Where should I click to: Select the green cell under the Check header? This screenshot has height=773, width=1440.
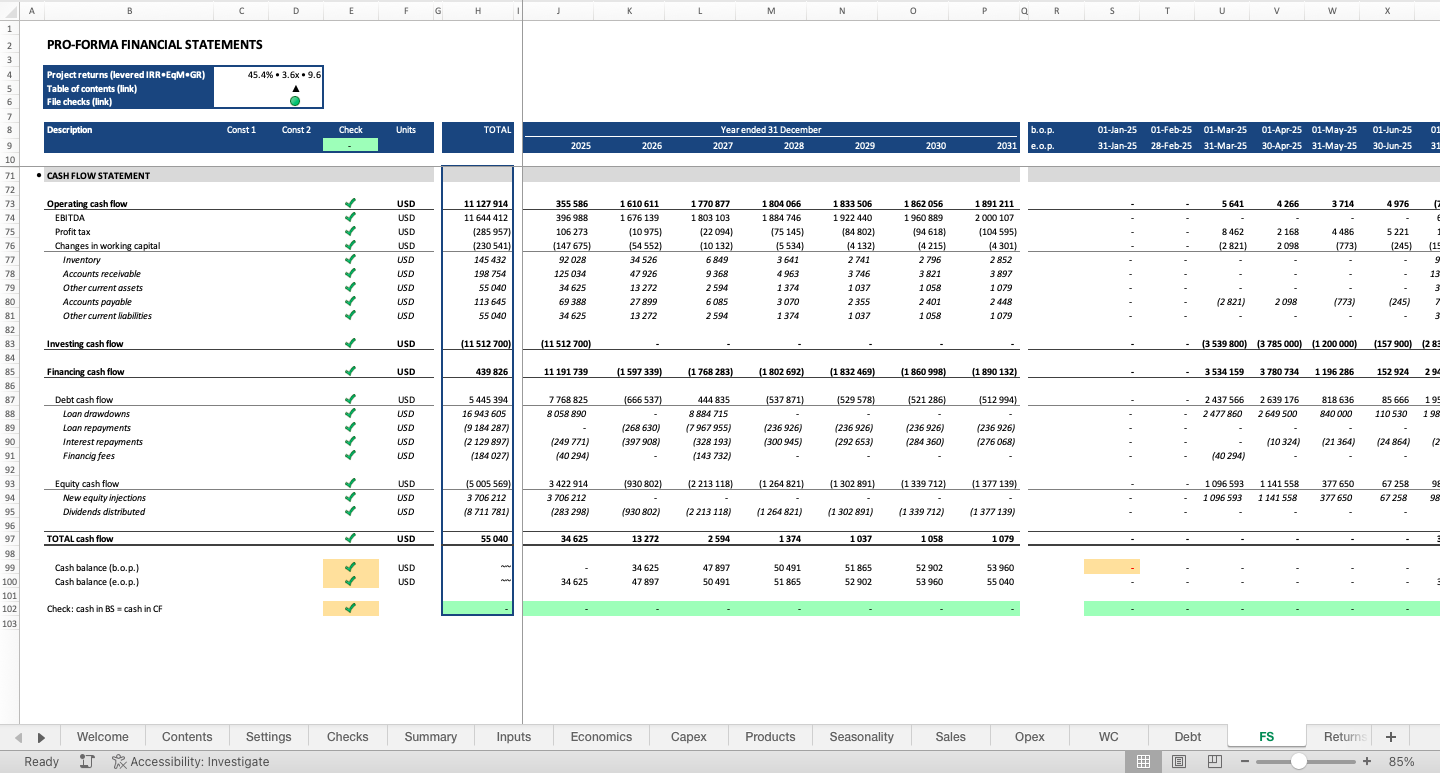point(350,145)
